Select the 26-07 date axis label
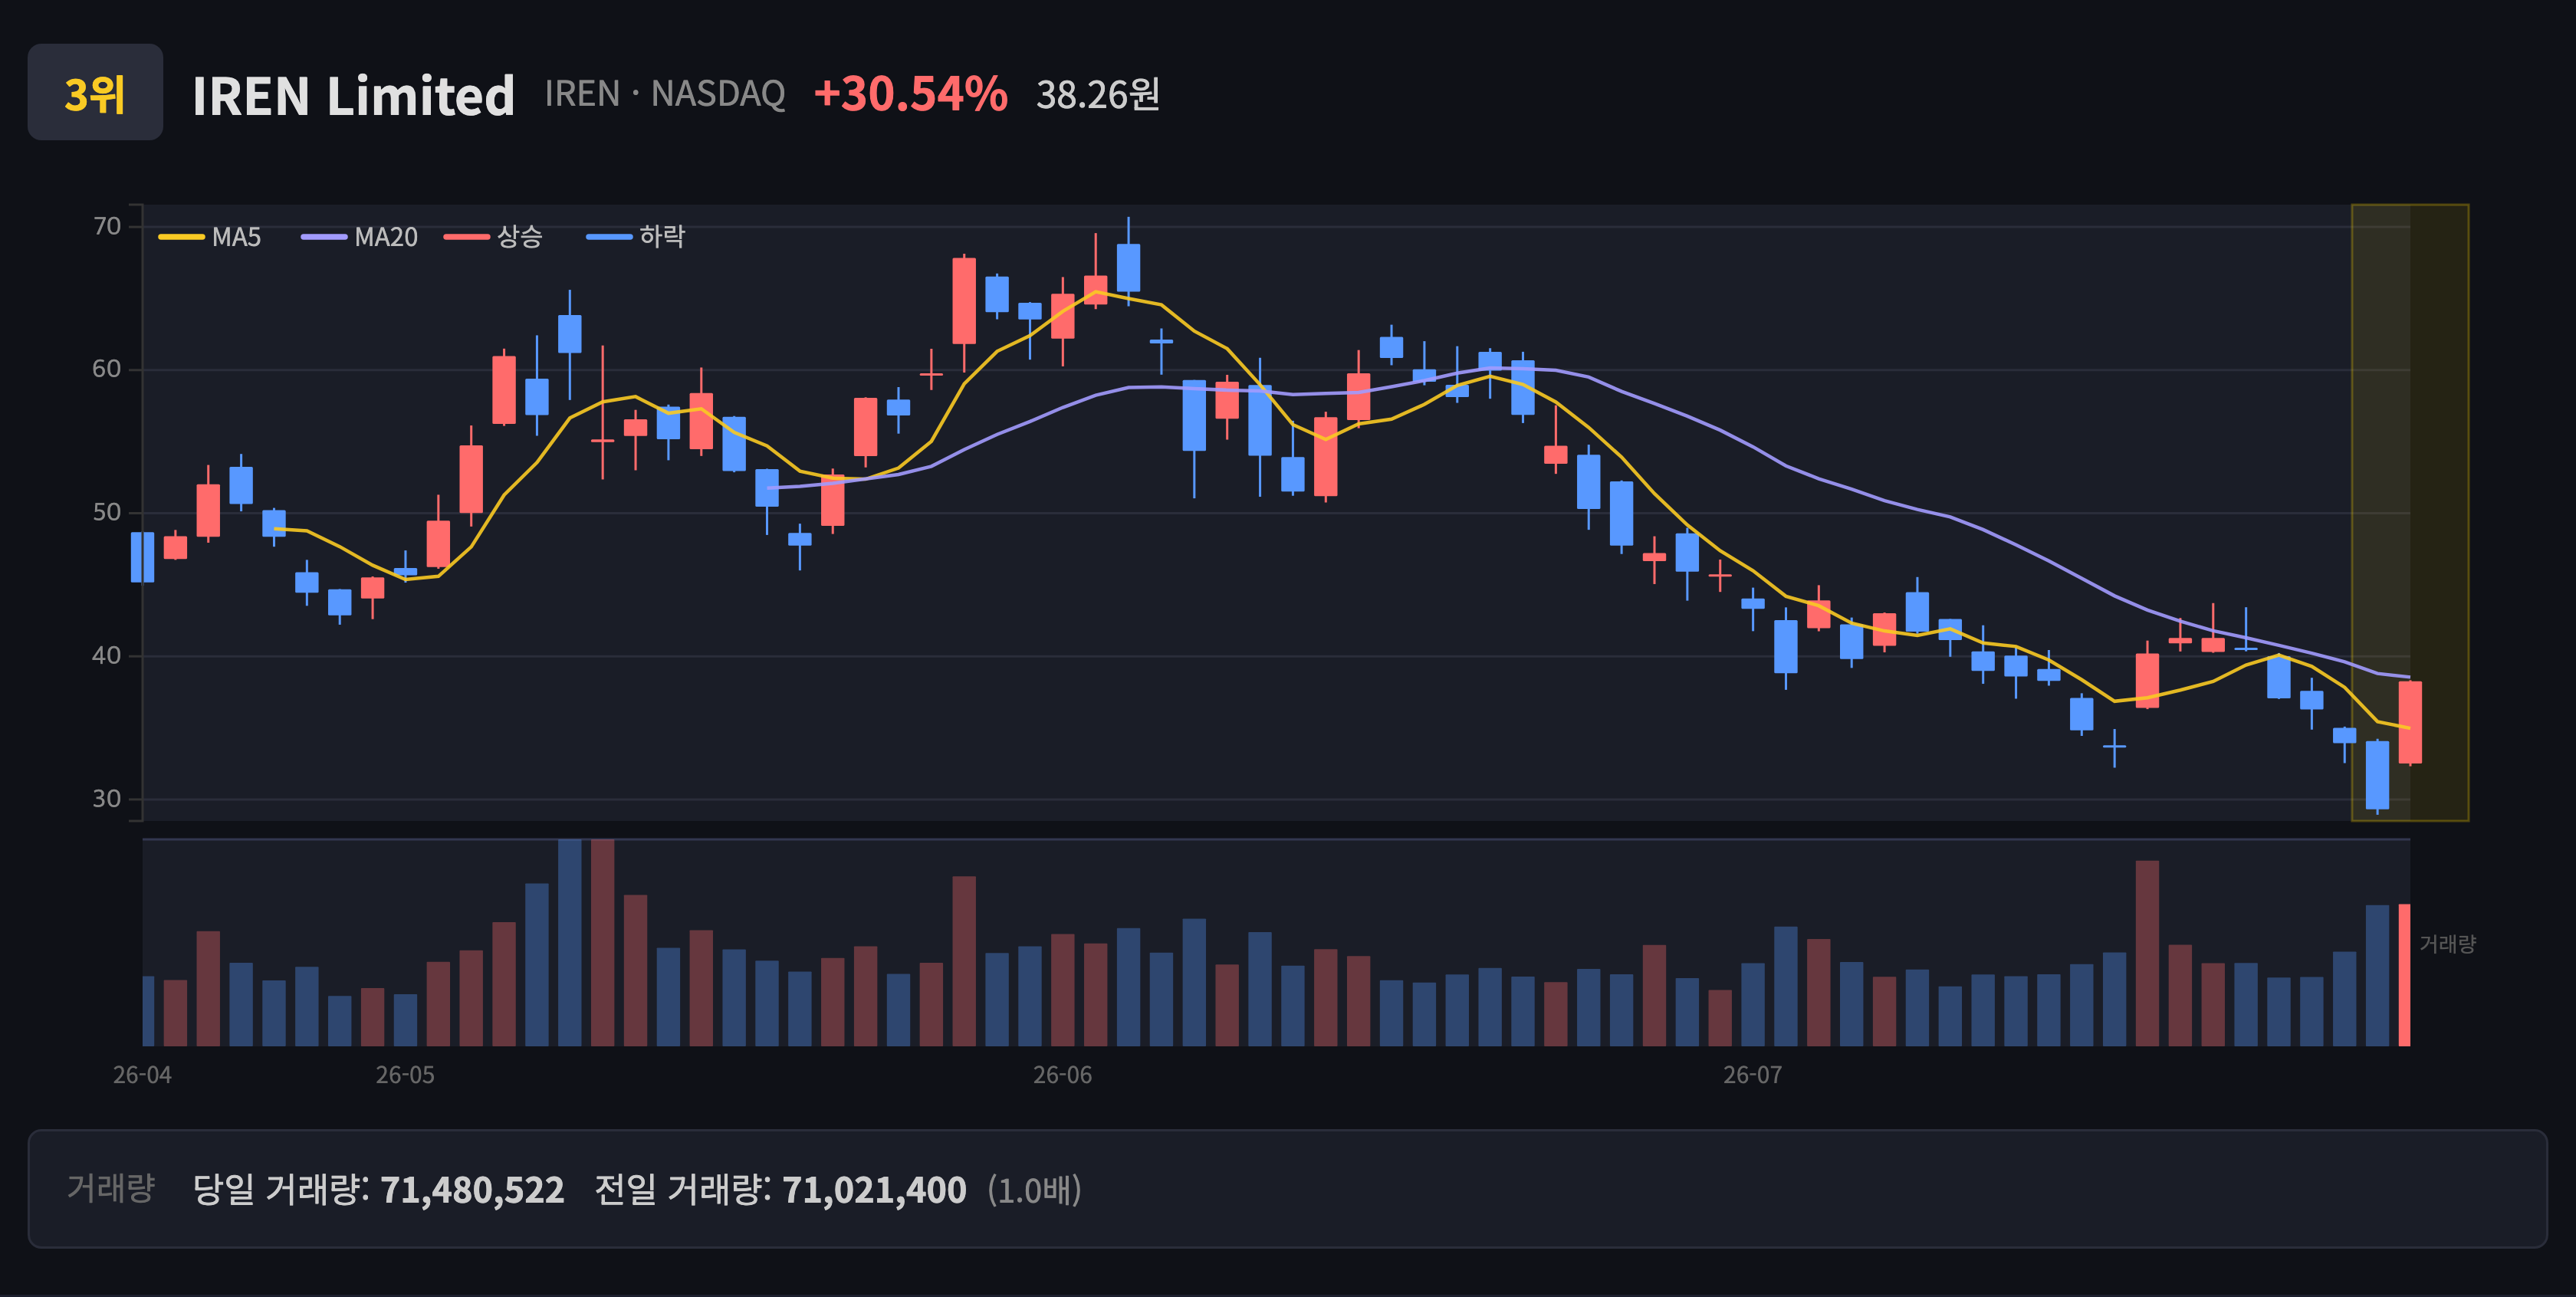 [1752, 1075]
